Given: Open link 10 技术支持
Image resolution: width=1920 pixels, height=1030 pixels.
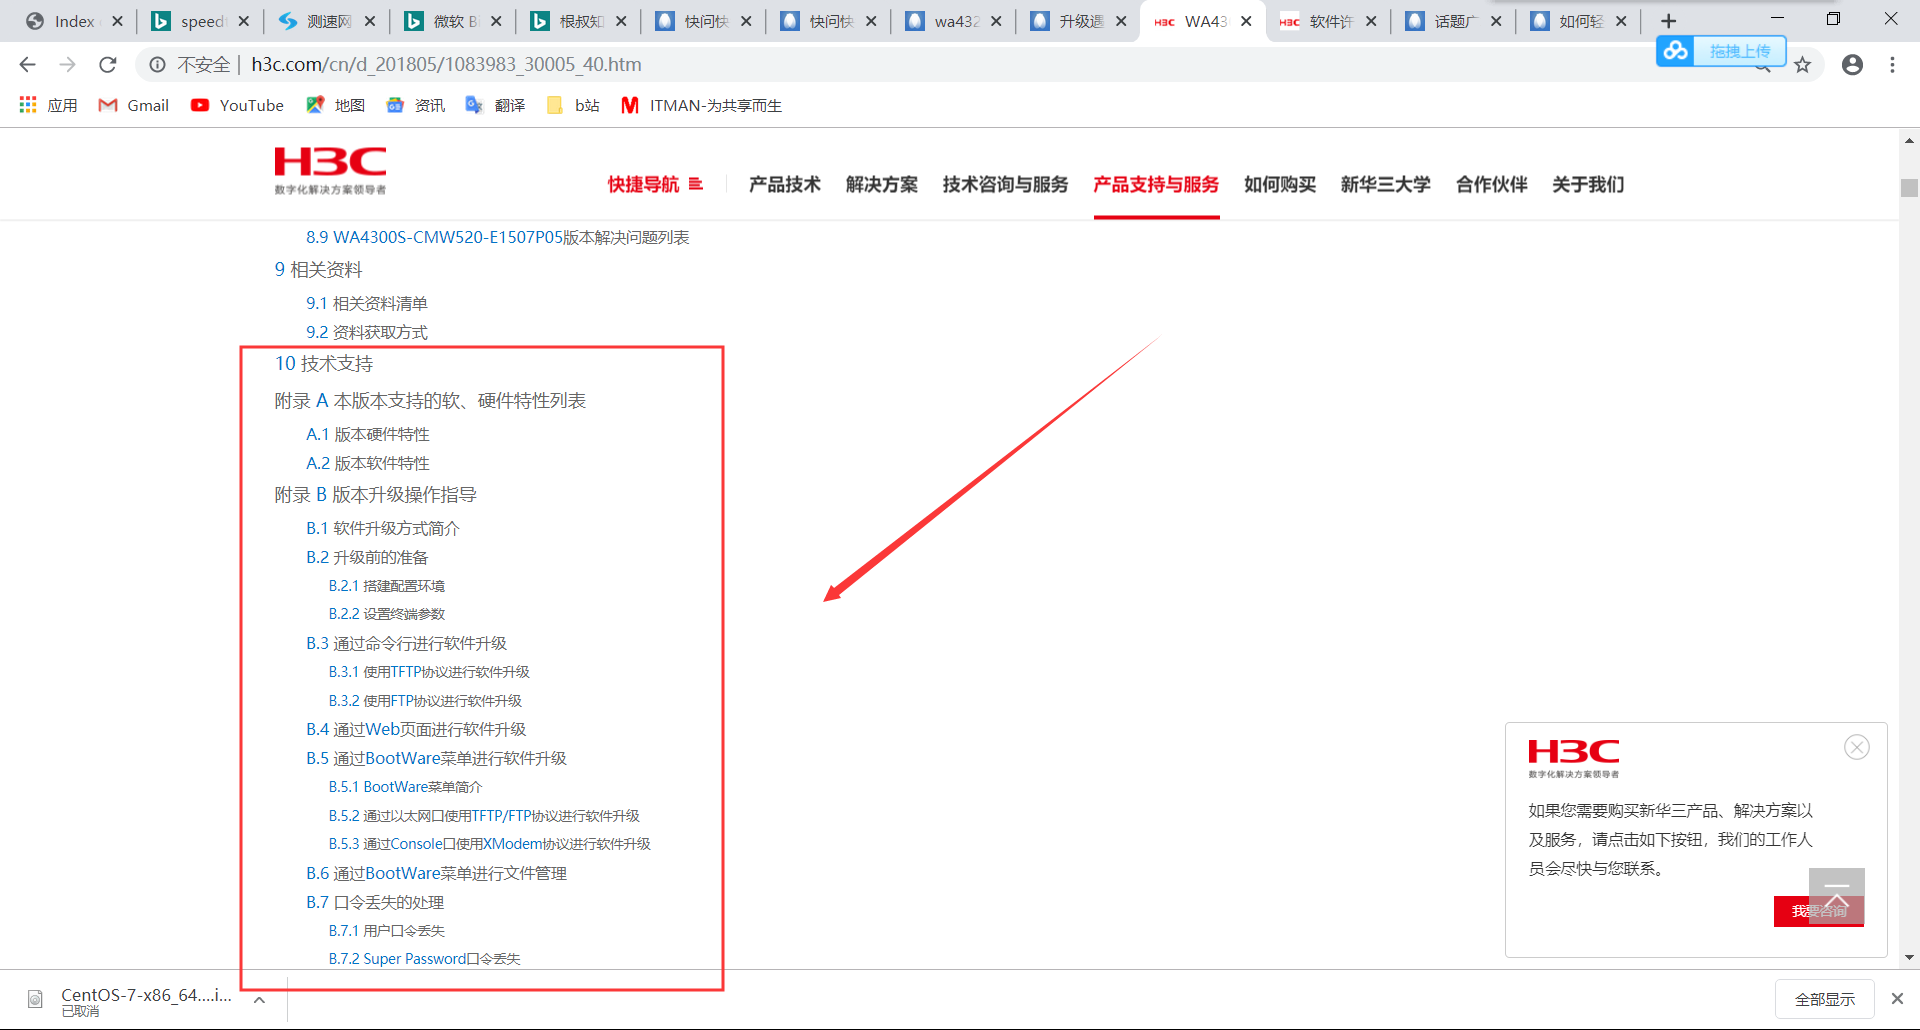Looking at the screenshot, I should pos(324,364).
